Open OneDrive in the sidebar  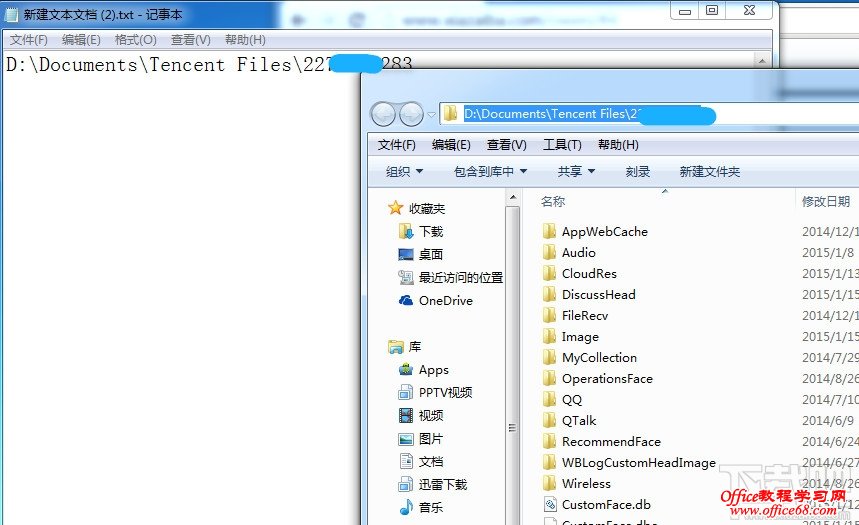click(446, 300)
